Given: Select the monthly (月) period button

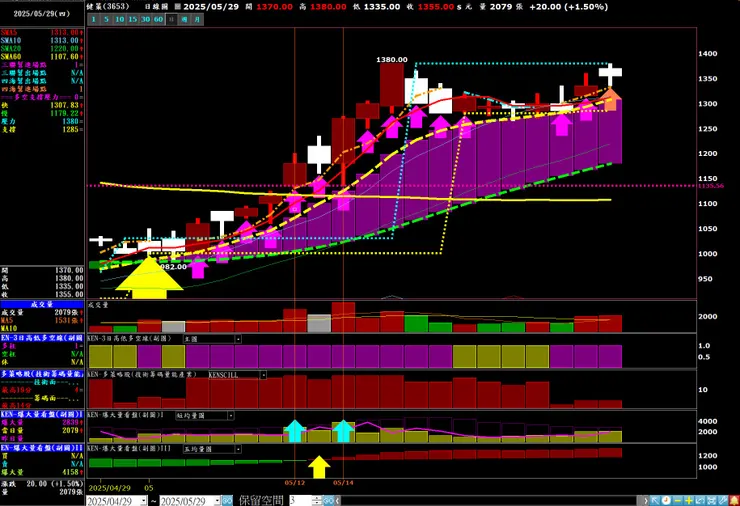Looking at the screenshot, I should pyautogui.click(x=197, y=19).
